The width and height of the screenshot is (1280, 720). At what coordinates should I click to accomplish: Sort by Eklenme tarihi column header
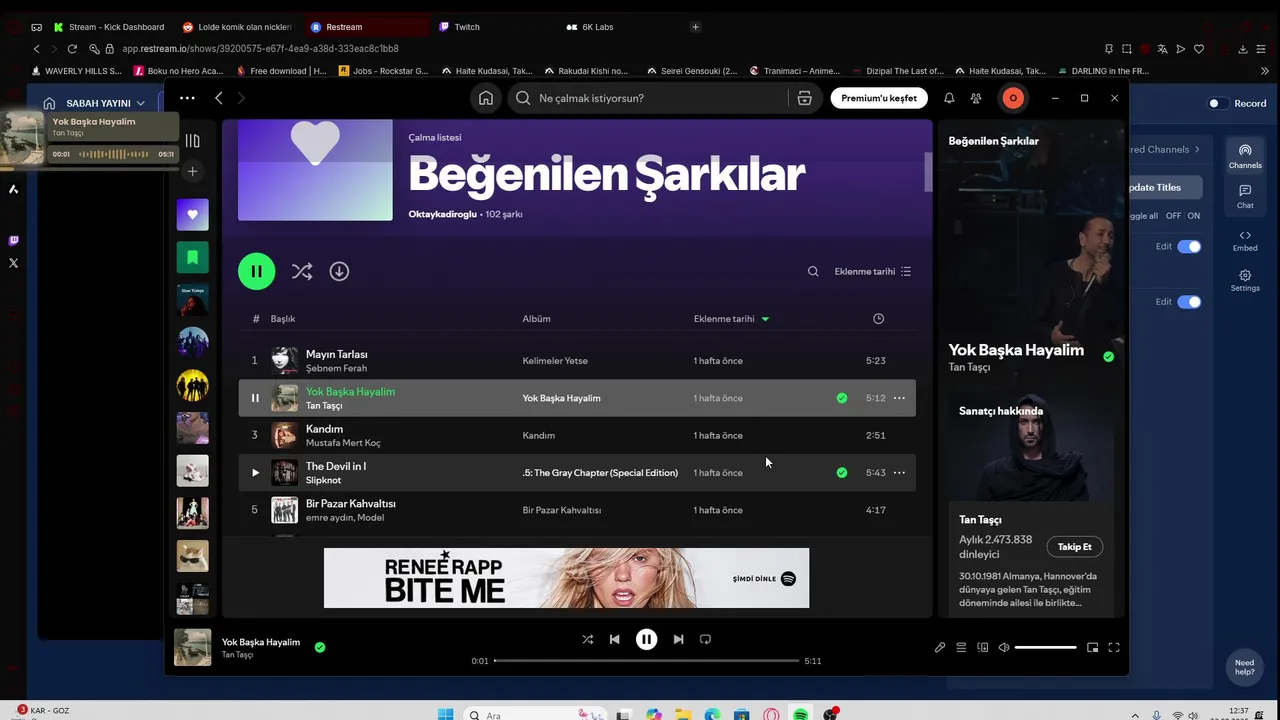pyautogui.click(x=731, y=319)
